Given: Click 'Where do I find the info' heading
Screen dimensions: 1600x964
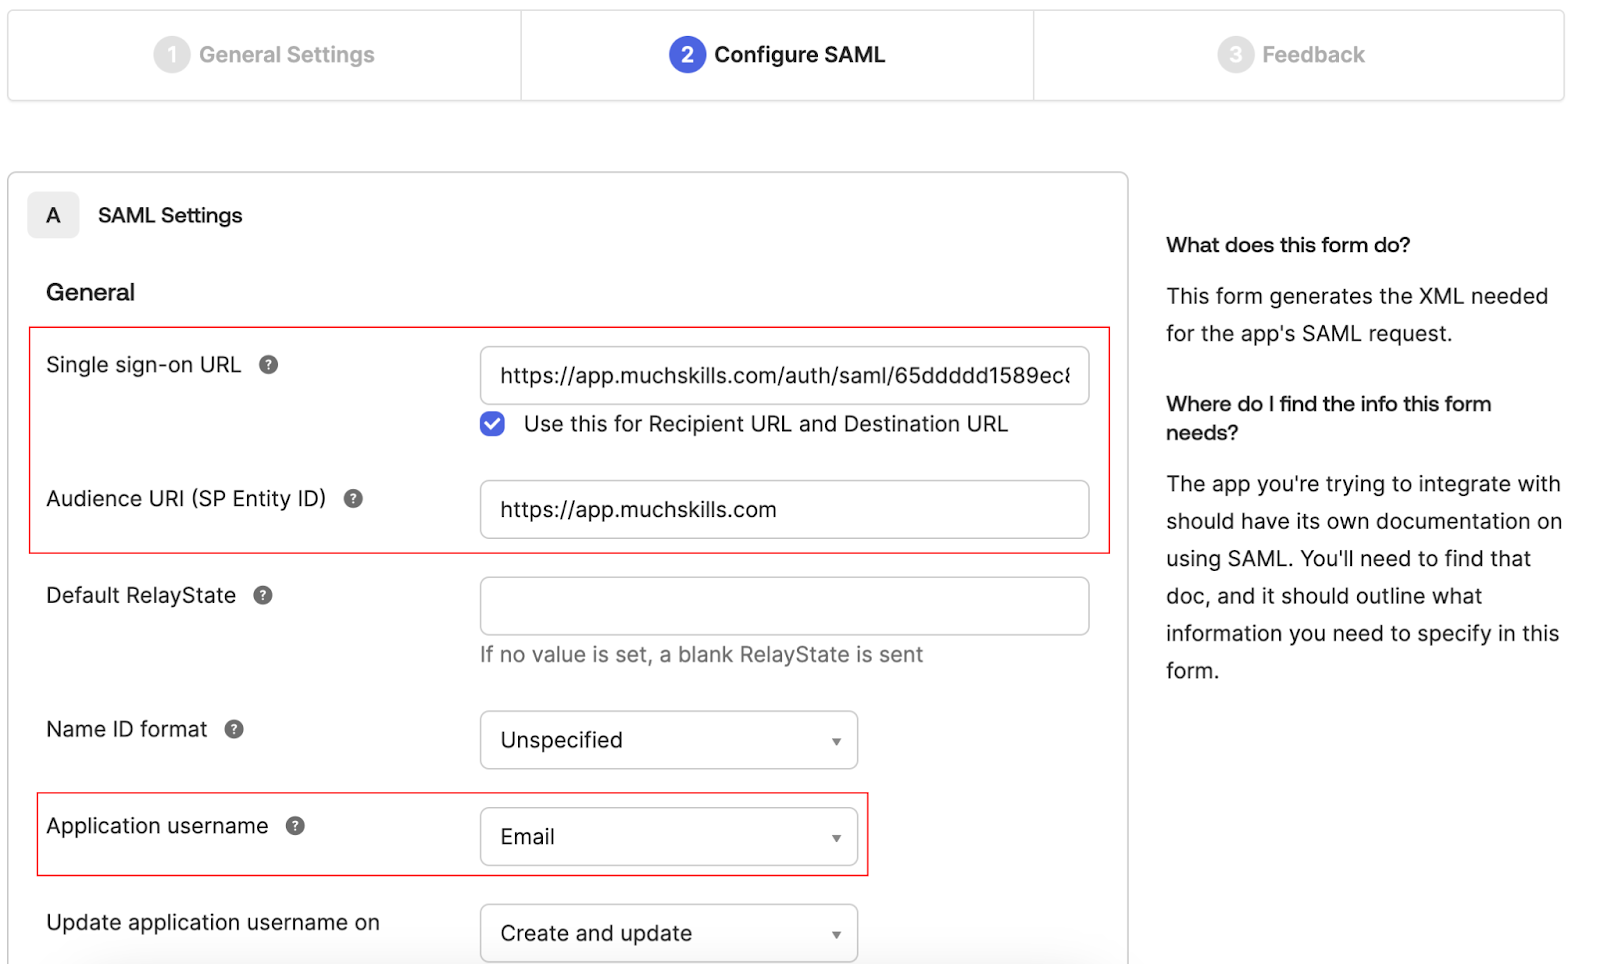Looking at the screenshot, I should click(1328, 418).
